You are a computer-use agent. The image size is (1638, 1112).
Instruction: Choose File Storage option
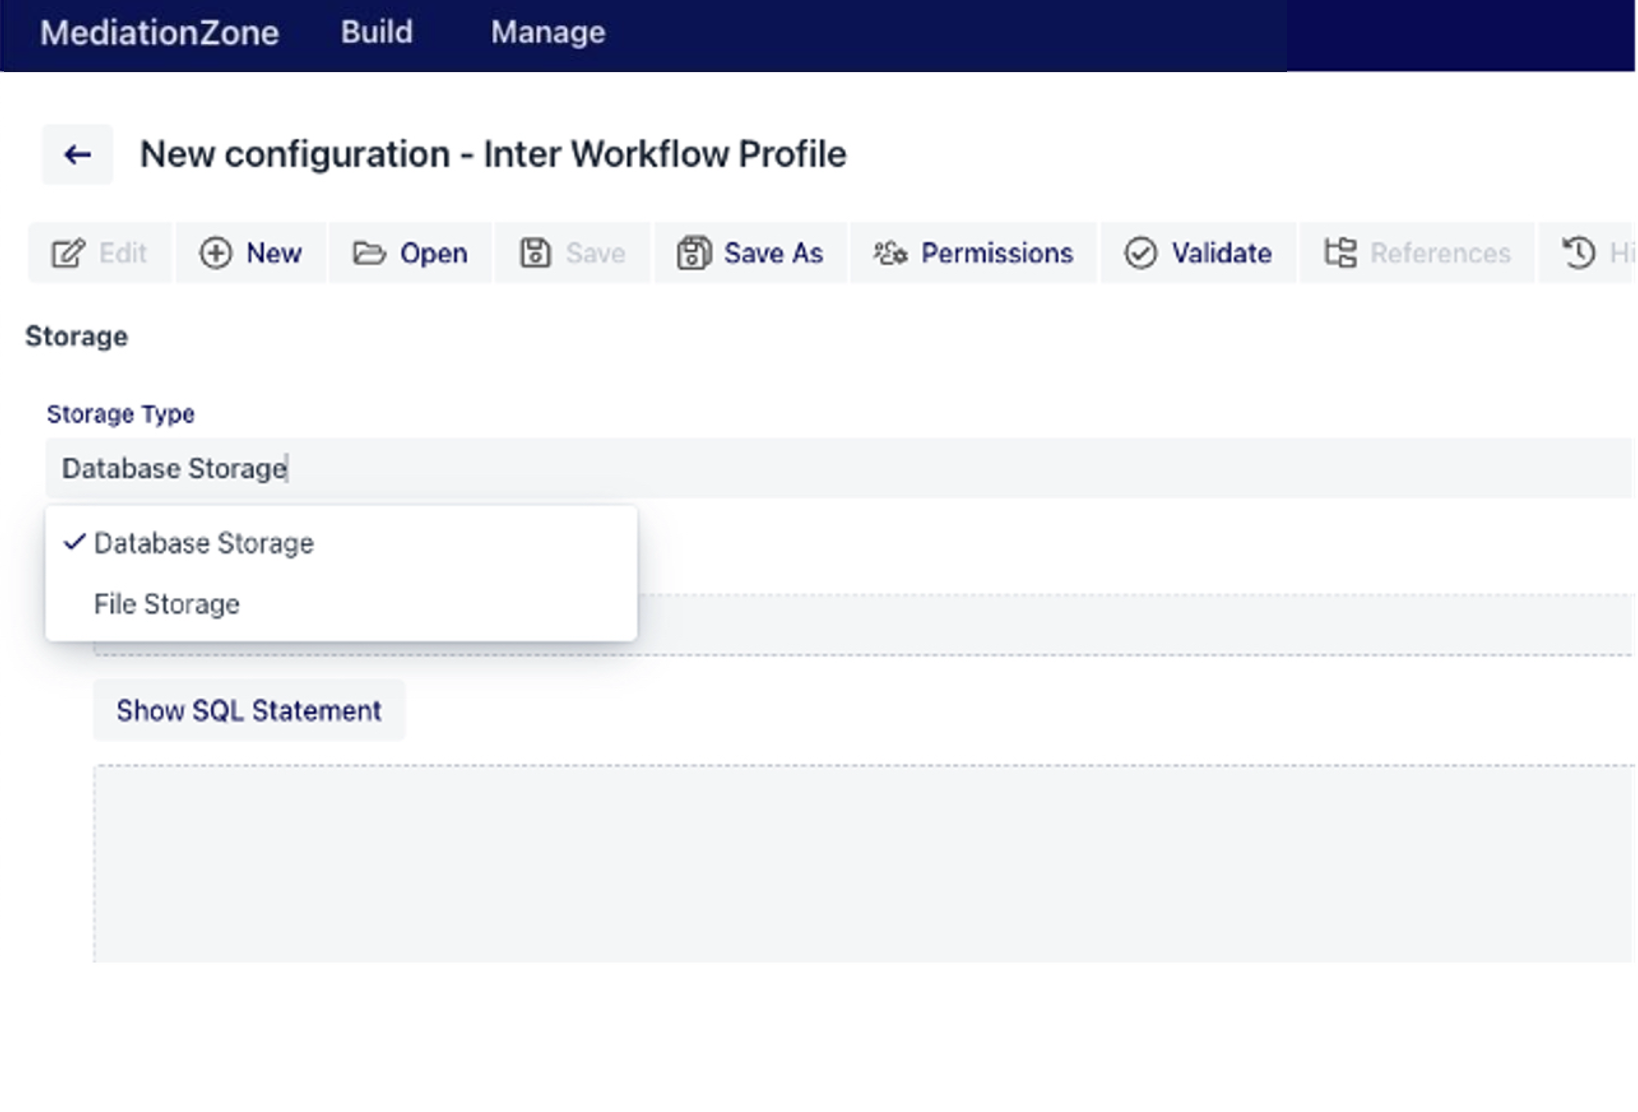coord(167,604)
